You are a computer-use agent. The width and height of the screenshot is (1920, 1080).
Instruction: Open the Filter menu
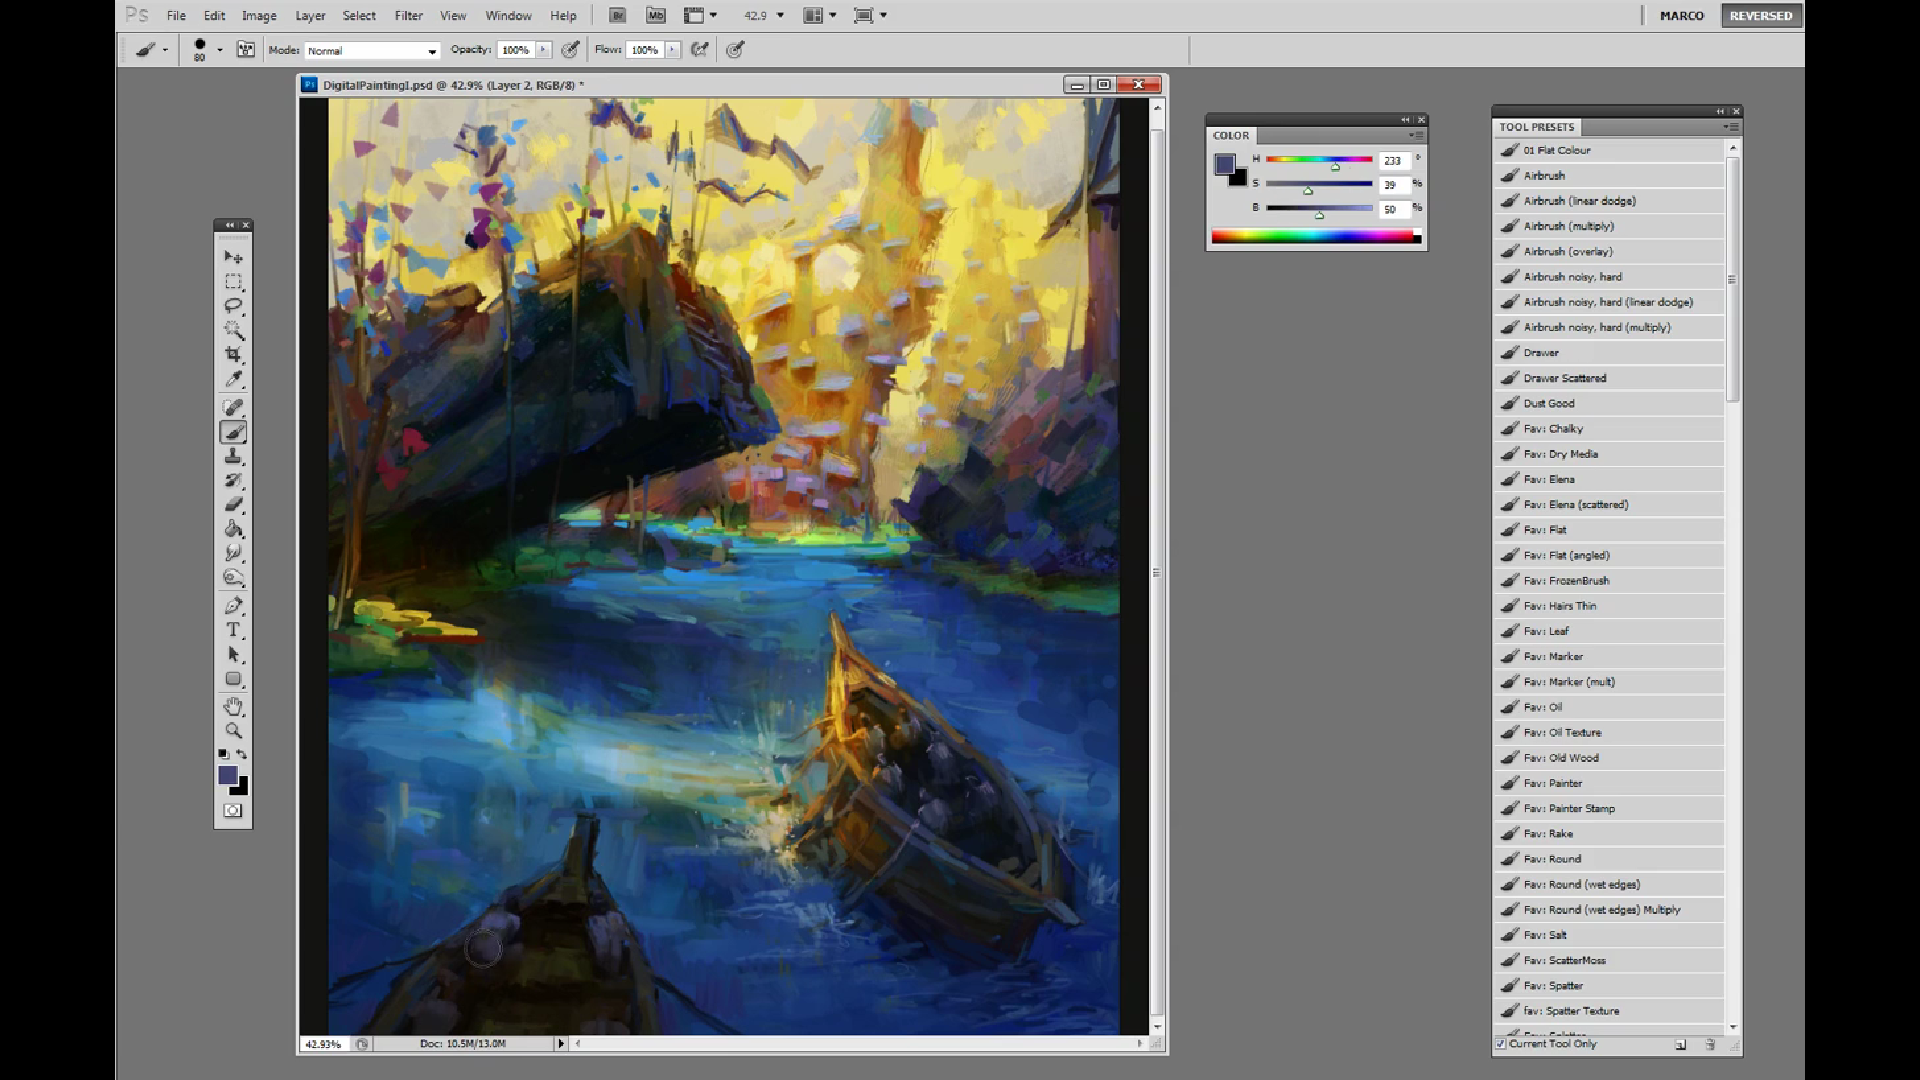408,15
